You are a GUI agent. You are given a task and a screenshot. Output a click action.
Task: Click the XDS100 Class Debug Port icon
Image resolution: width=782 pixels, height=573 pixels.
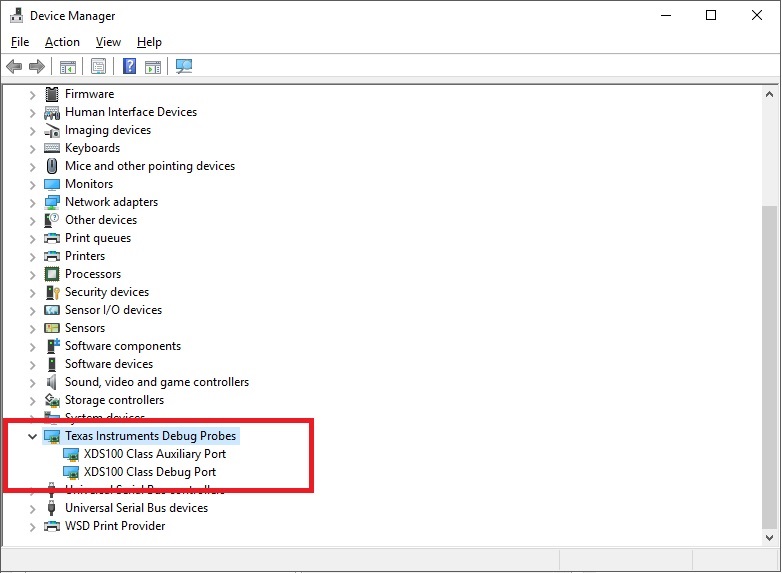point(71,472)
